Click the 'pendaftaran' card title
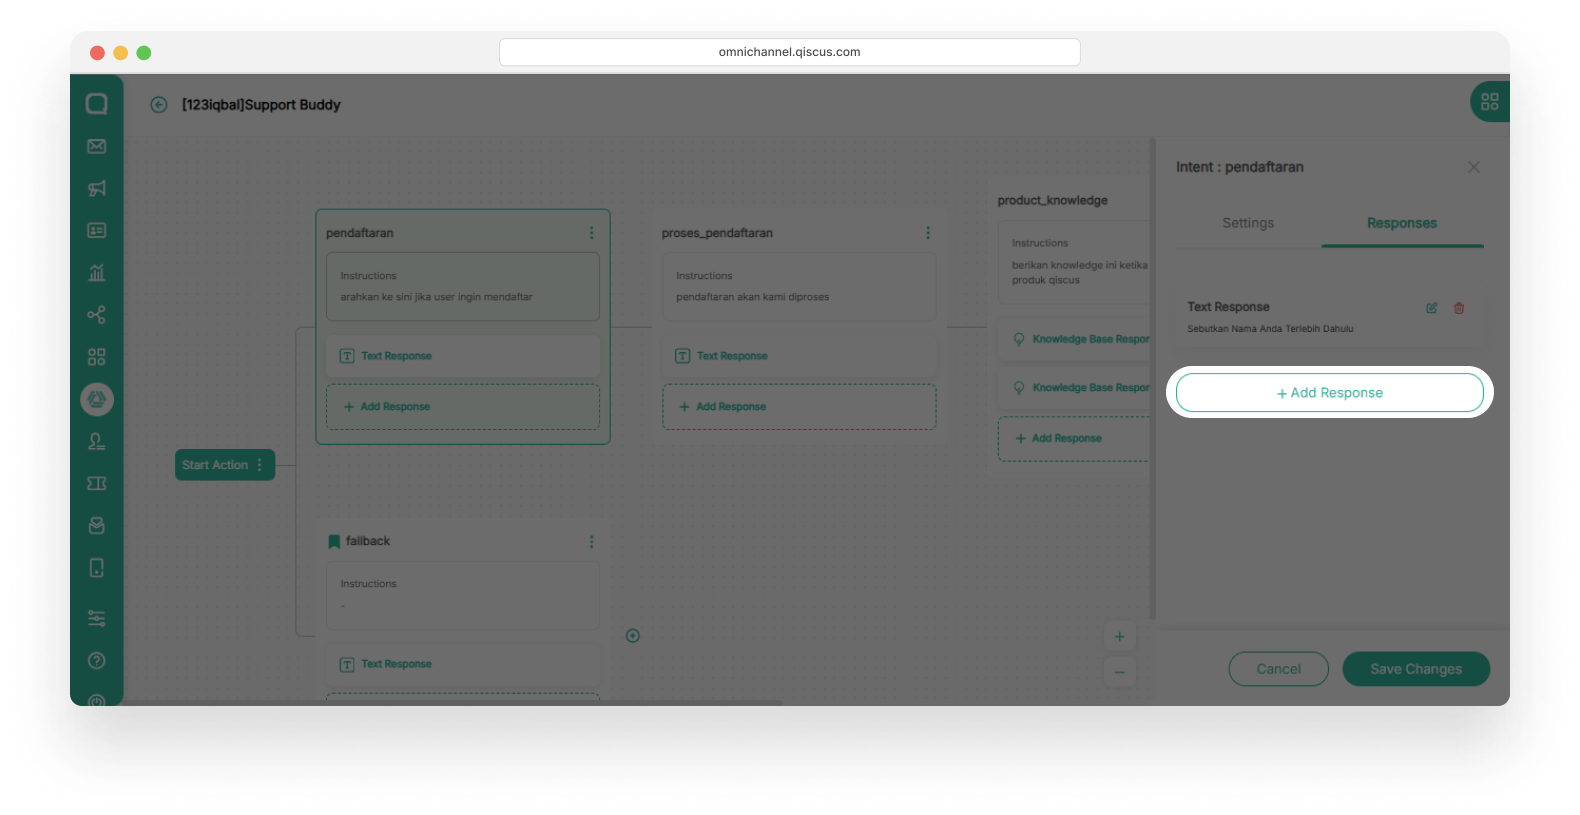This screenshot has height=815, width=1580. click(x=360, y=233)
